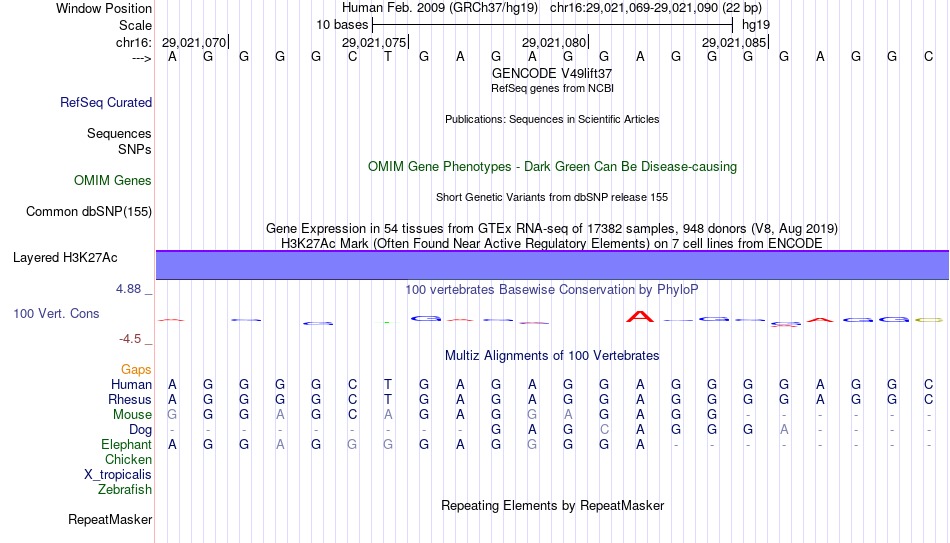
Task: Click the RefSeq genes from NCBI title
Action: pos(552,88)
